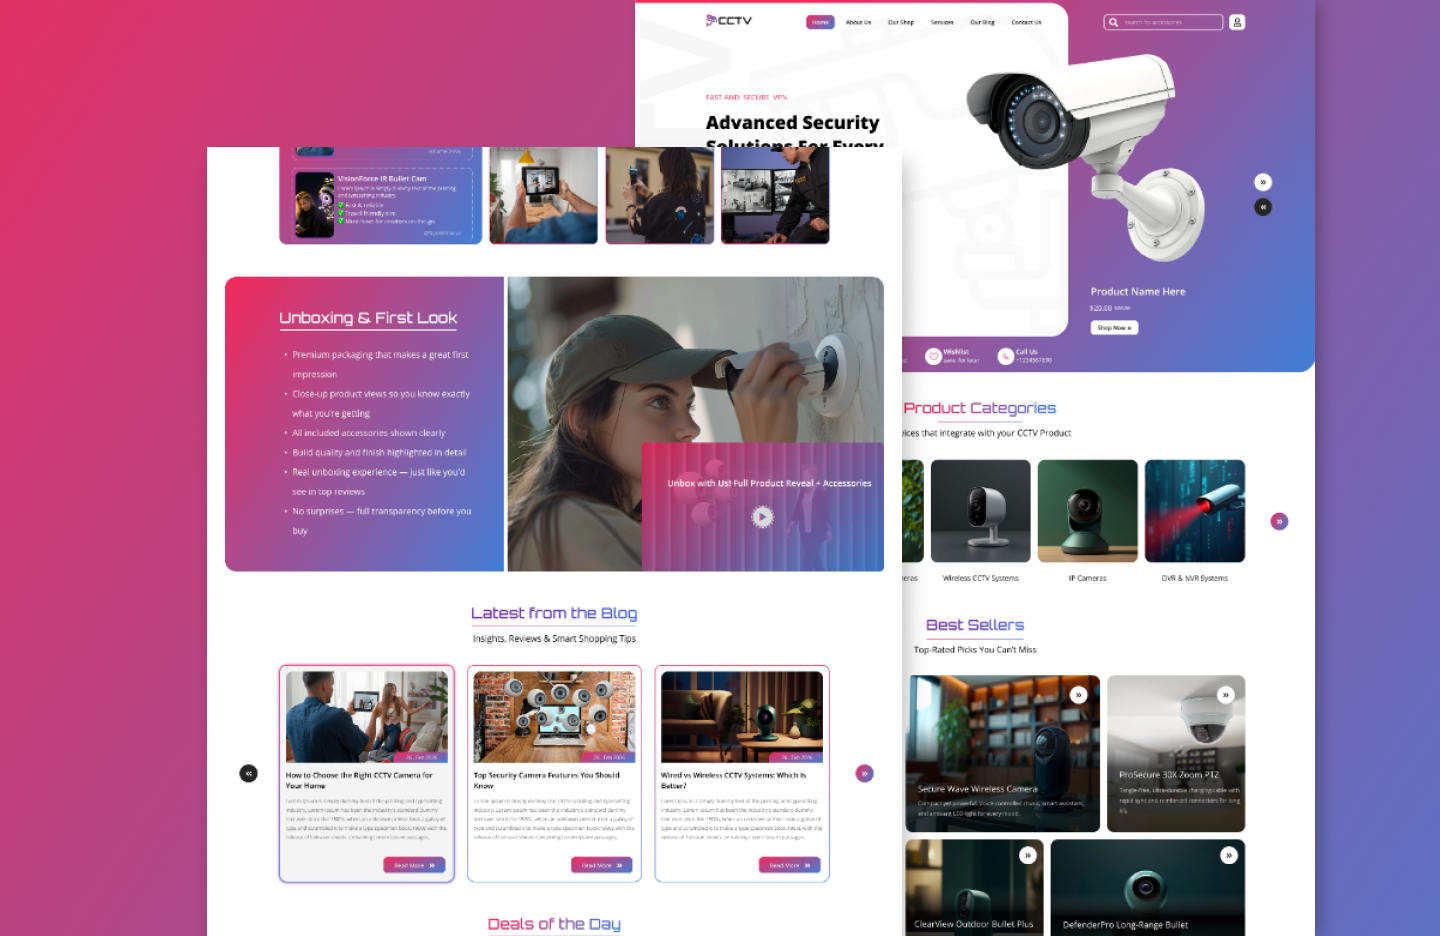1440x936 pixels.
Task: Click blog image of couple with tablet
Action: (367, 717)
